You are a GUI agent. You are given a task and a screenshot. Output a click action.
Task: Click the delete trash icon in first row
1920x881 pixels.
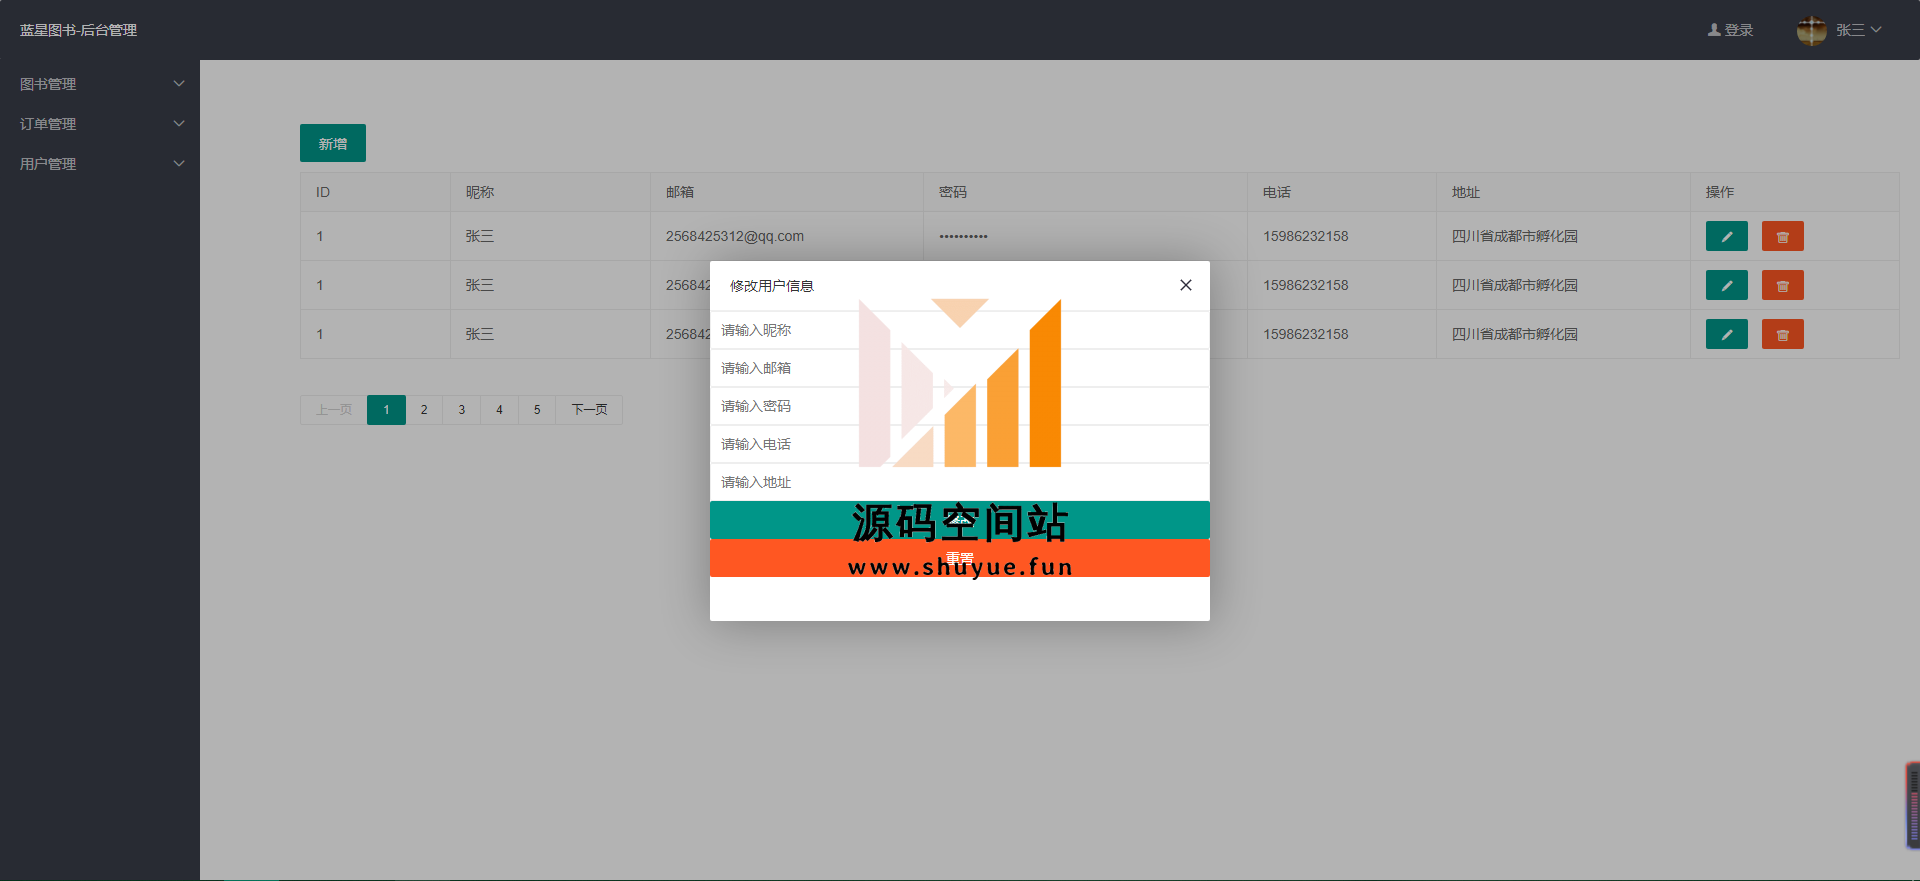[1782, 236]
